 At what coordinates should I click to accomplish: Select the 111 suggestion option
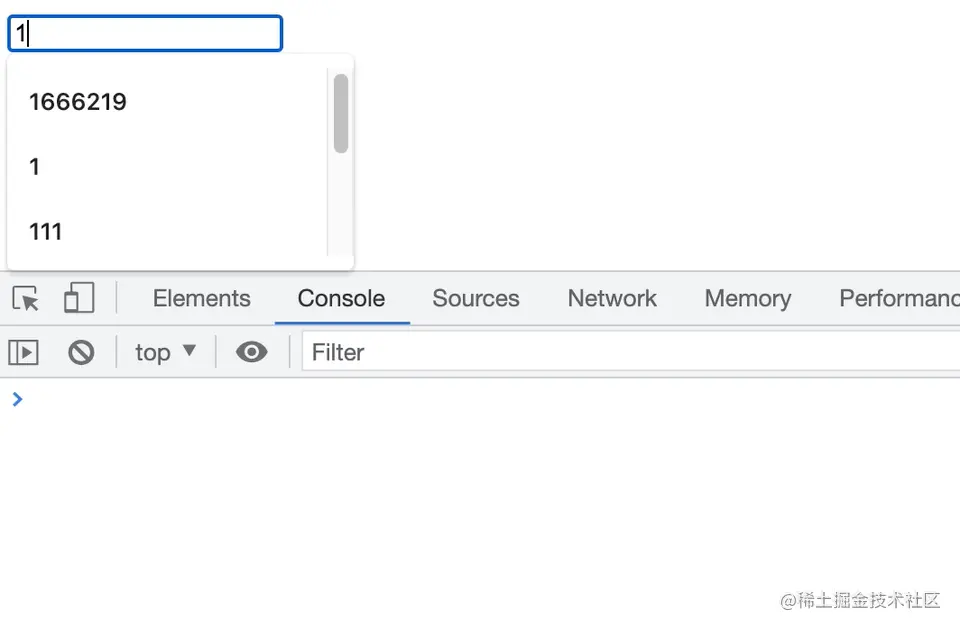pos(167,232)
